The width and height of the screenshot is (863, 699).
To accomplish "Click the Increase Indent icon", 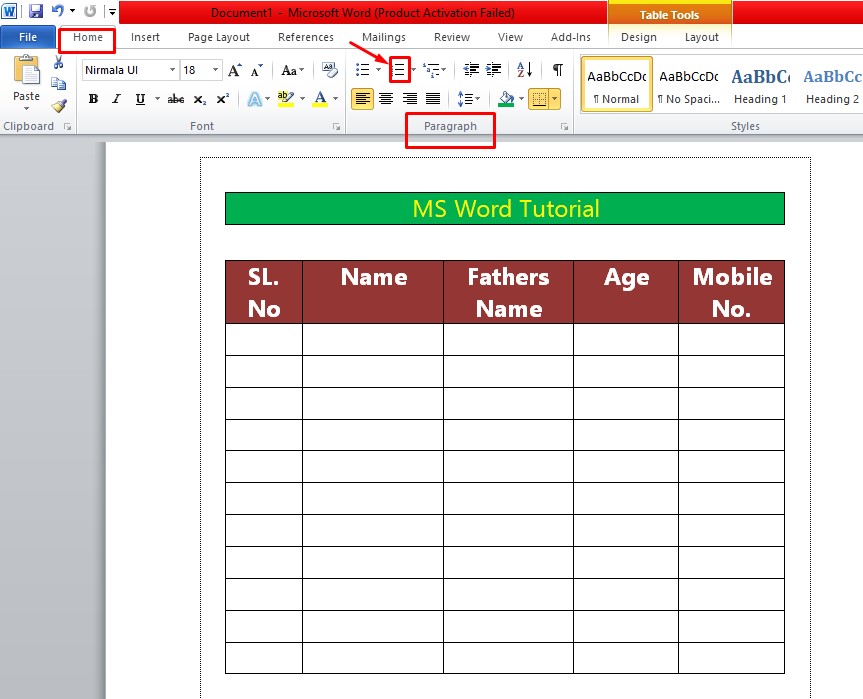I will 494,70.
